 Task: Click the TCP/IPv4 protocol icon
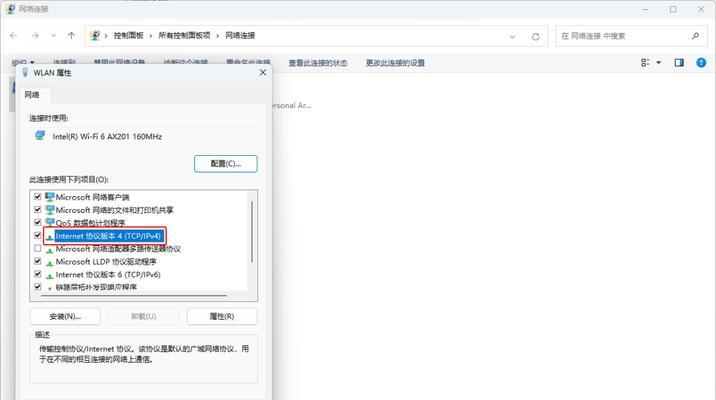(x=49, y=237)
